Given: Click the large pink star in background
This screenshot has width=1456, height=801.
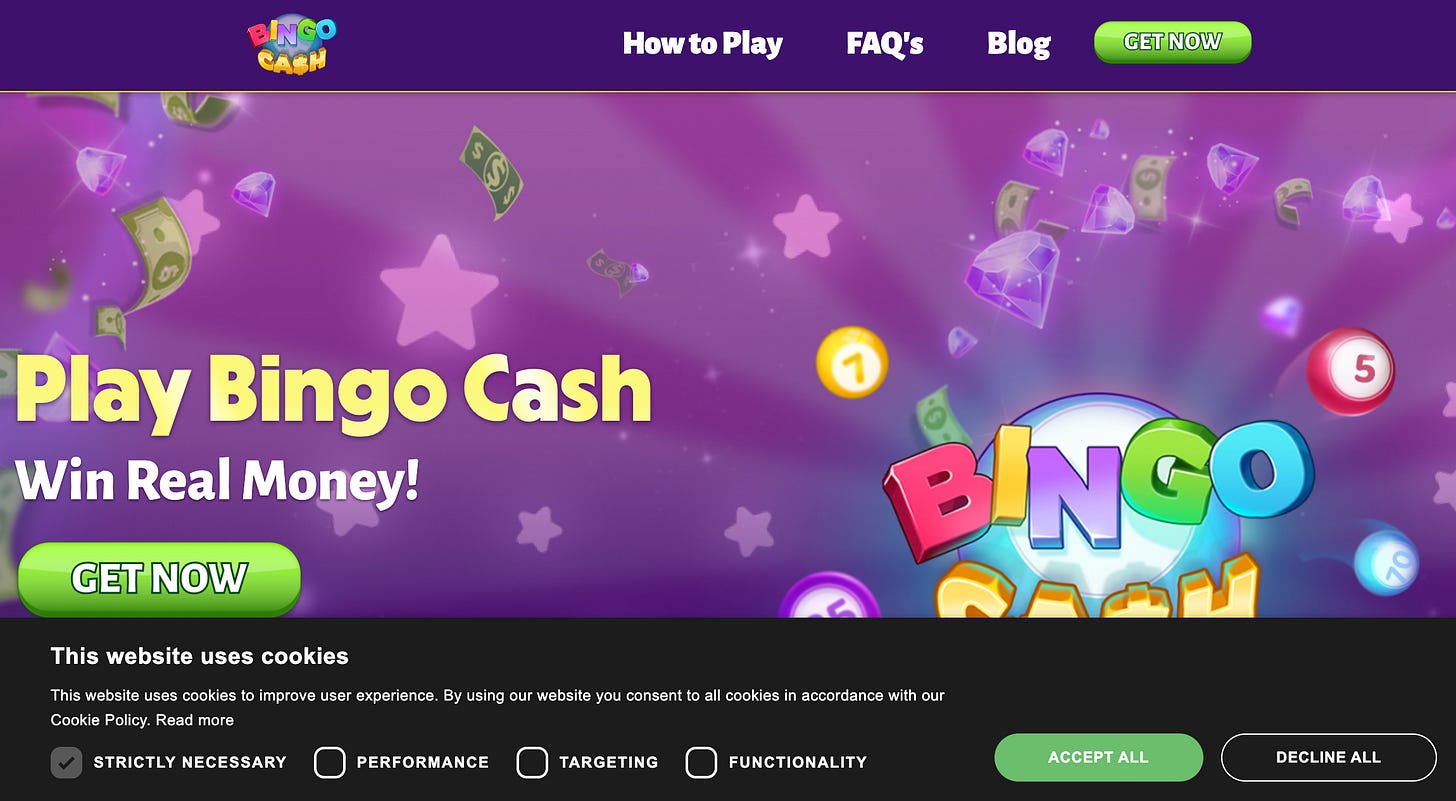Looking at the screenshot, I should tap(439, 291).
